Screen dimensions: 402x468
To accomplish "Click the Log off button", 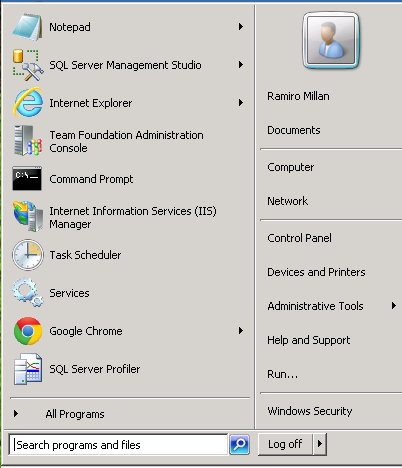I will 285,444.
